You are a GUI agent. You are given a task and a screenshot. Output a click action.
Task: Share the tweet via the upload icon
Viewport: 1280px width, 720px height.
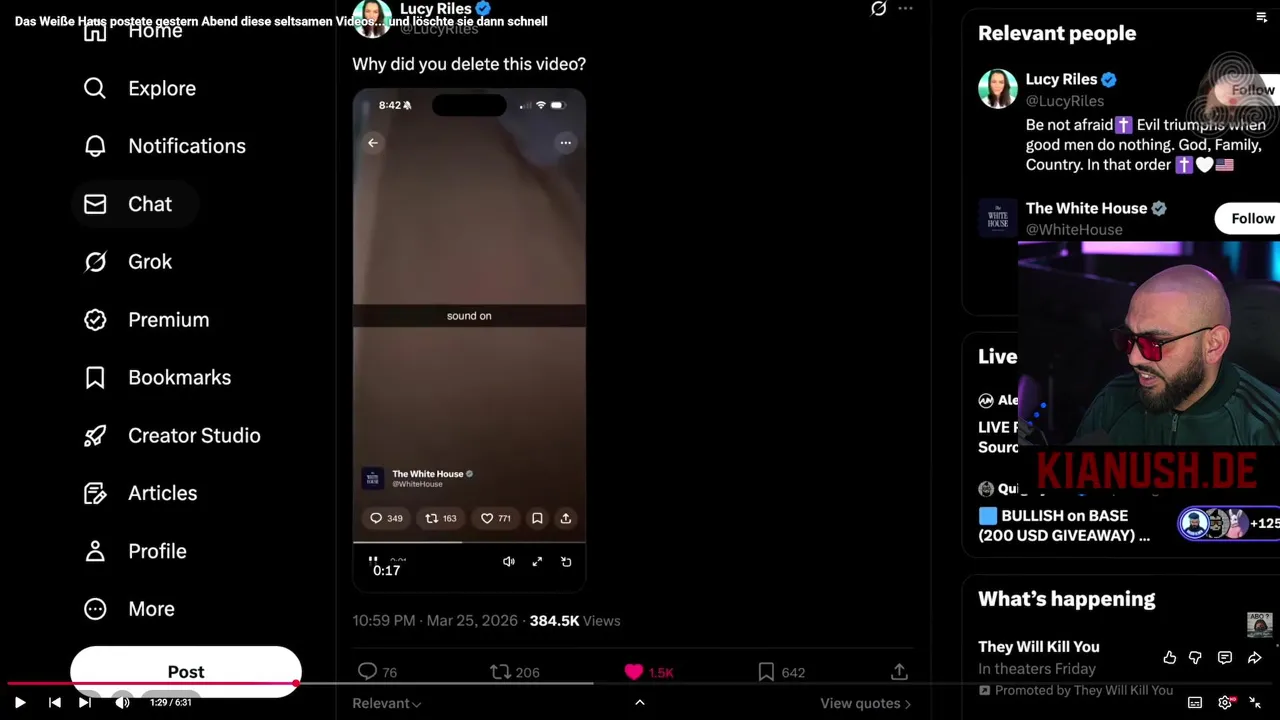tap(899, 672)
